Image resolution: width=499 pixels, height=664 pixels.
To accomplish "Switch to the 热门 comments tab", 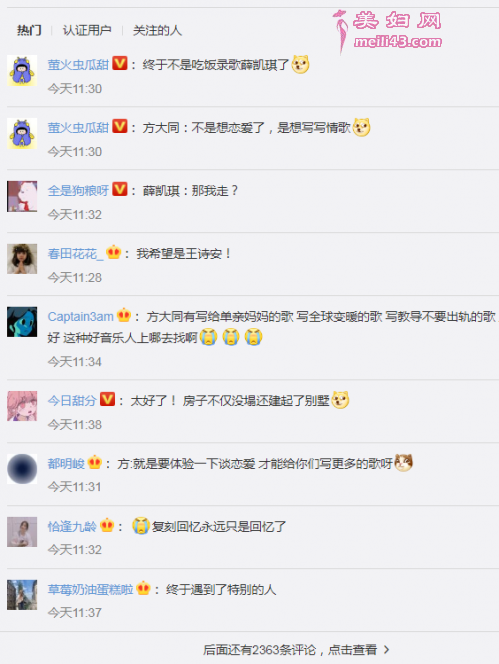I will 29,30.
